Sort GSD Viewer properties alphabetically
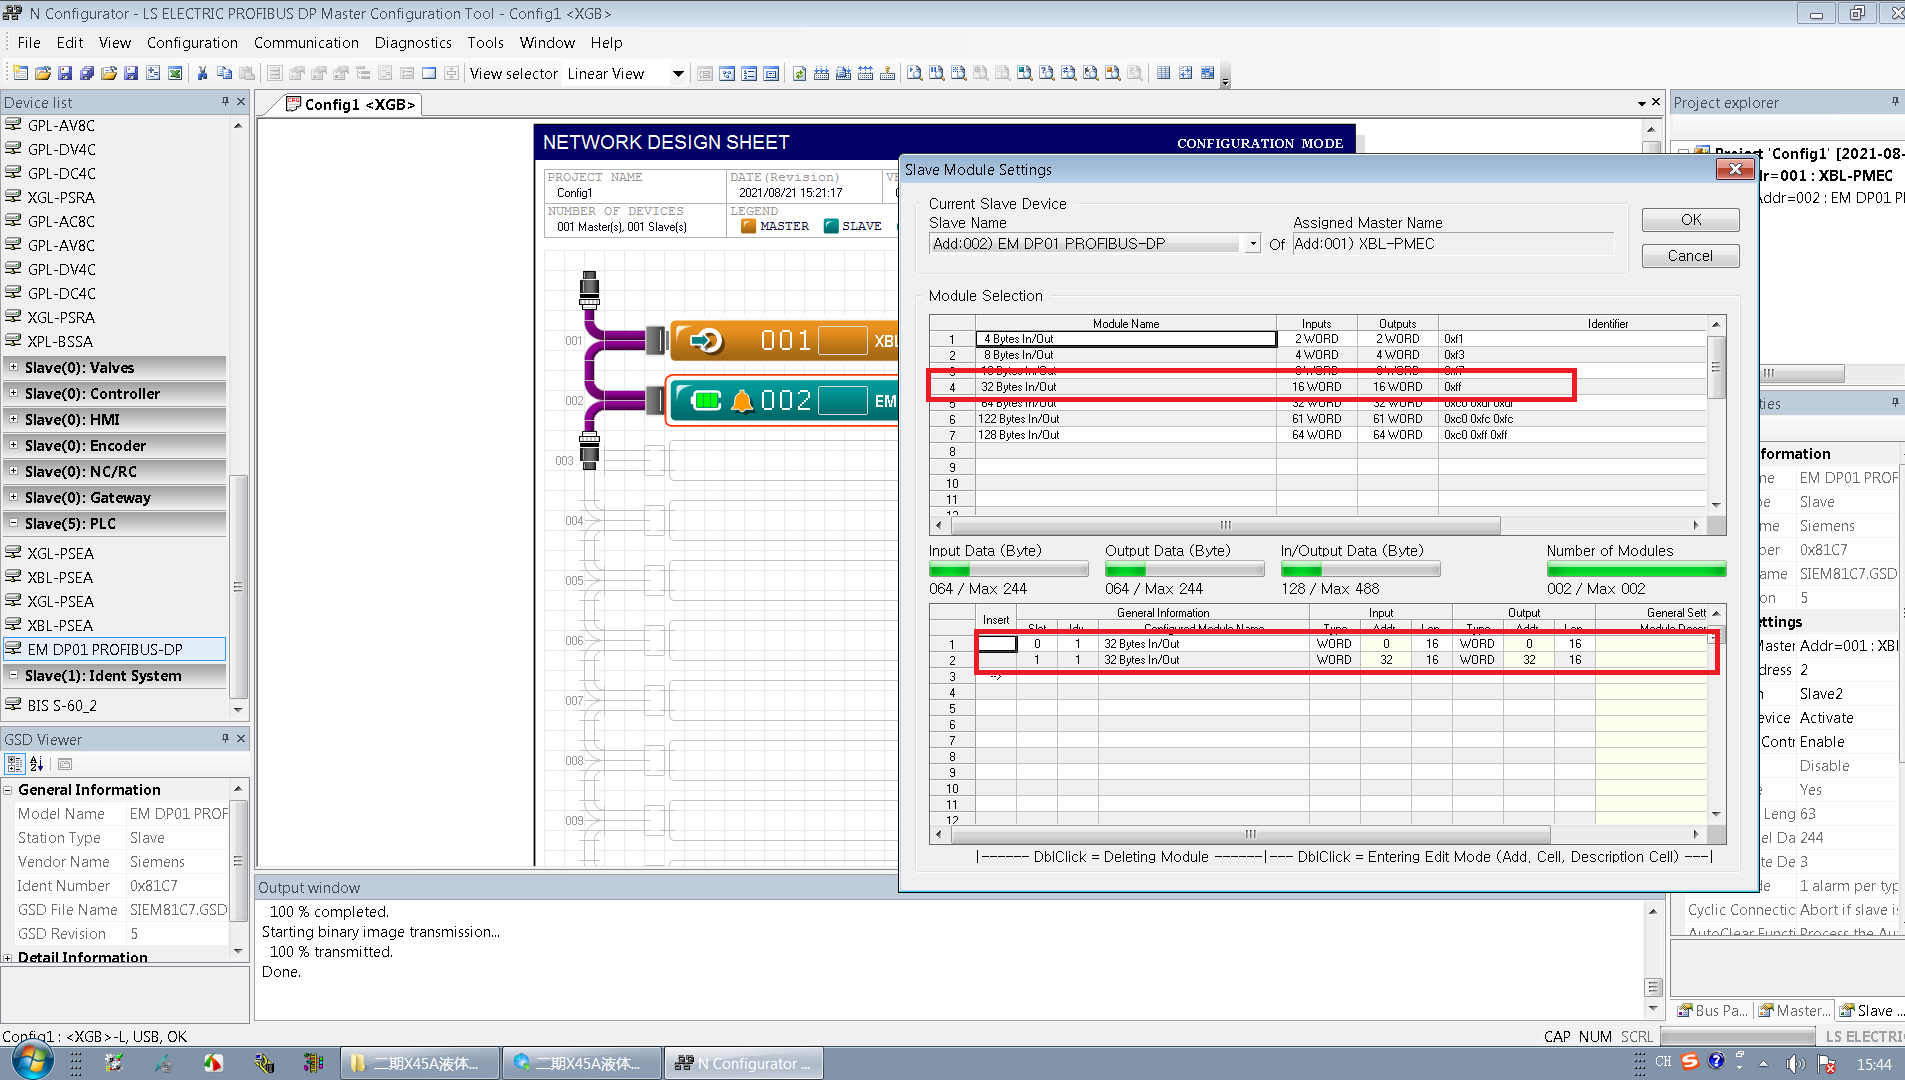The height and width of the screenshot is (1080, 1905). [37, 764]
